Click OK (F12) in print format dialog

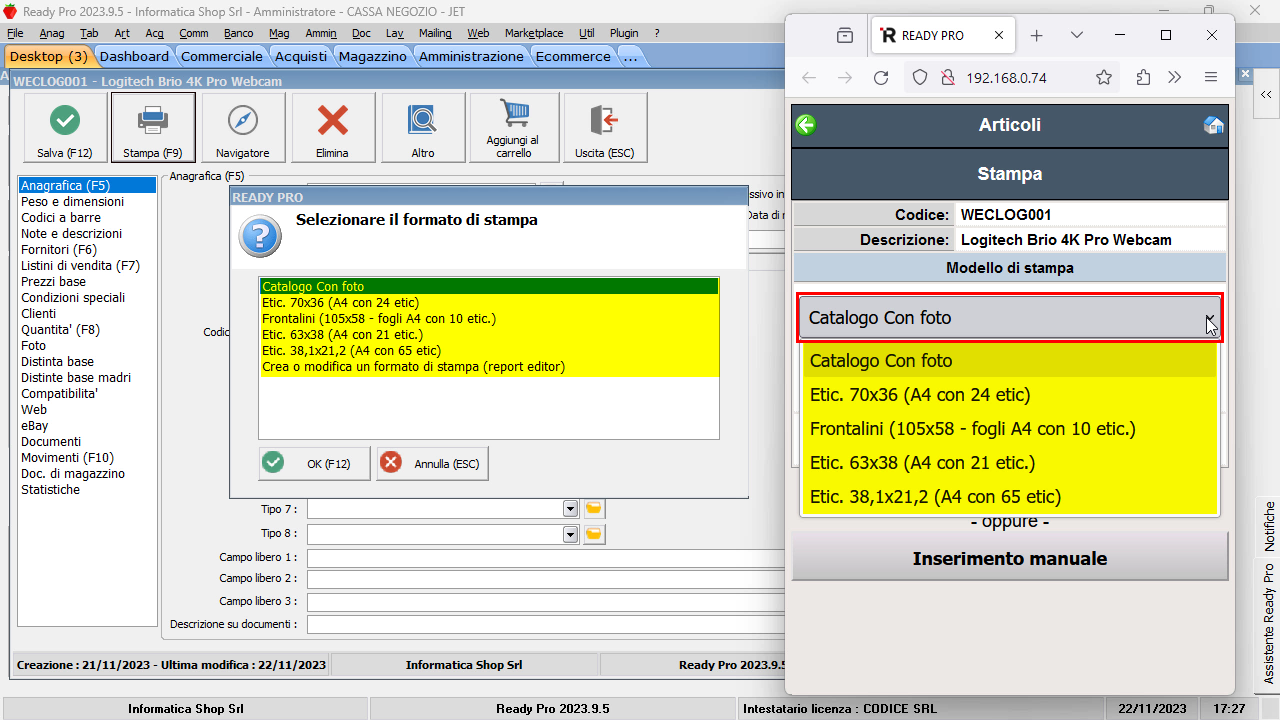314,464
